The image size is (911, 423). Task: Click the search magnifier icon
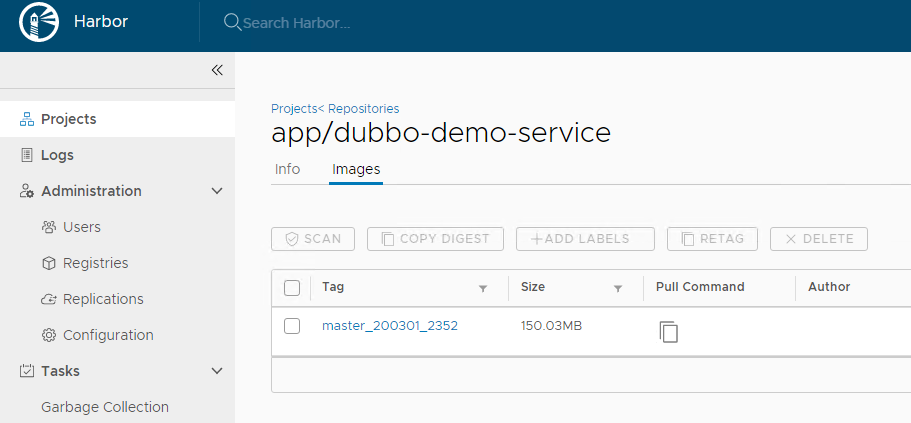232,22
